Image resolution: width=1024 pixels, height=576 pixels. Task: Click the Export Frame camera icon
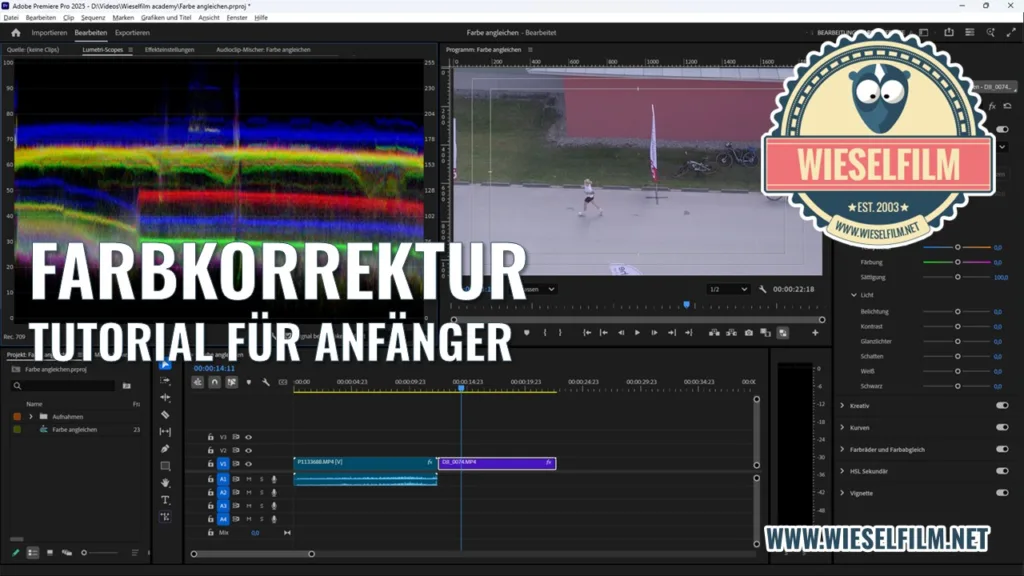749,332
